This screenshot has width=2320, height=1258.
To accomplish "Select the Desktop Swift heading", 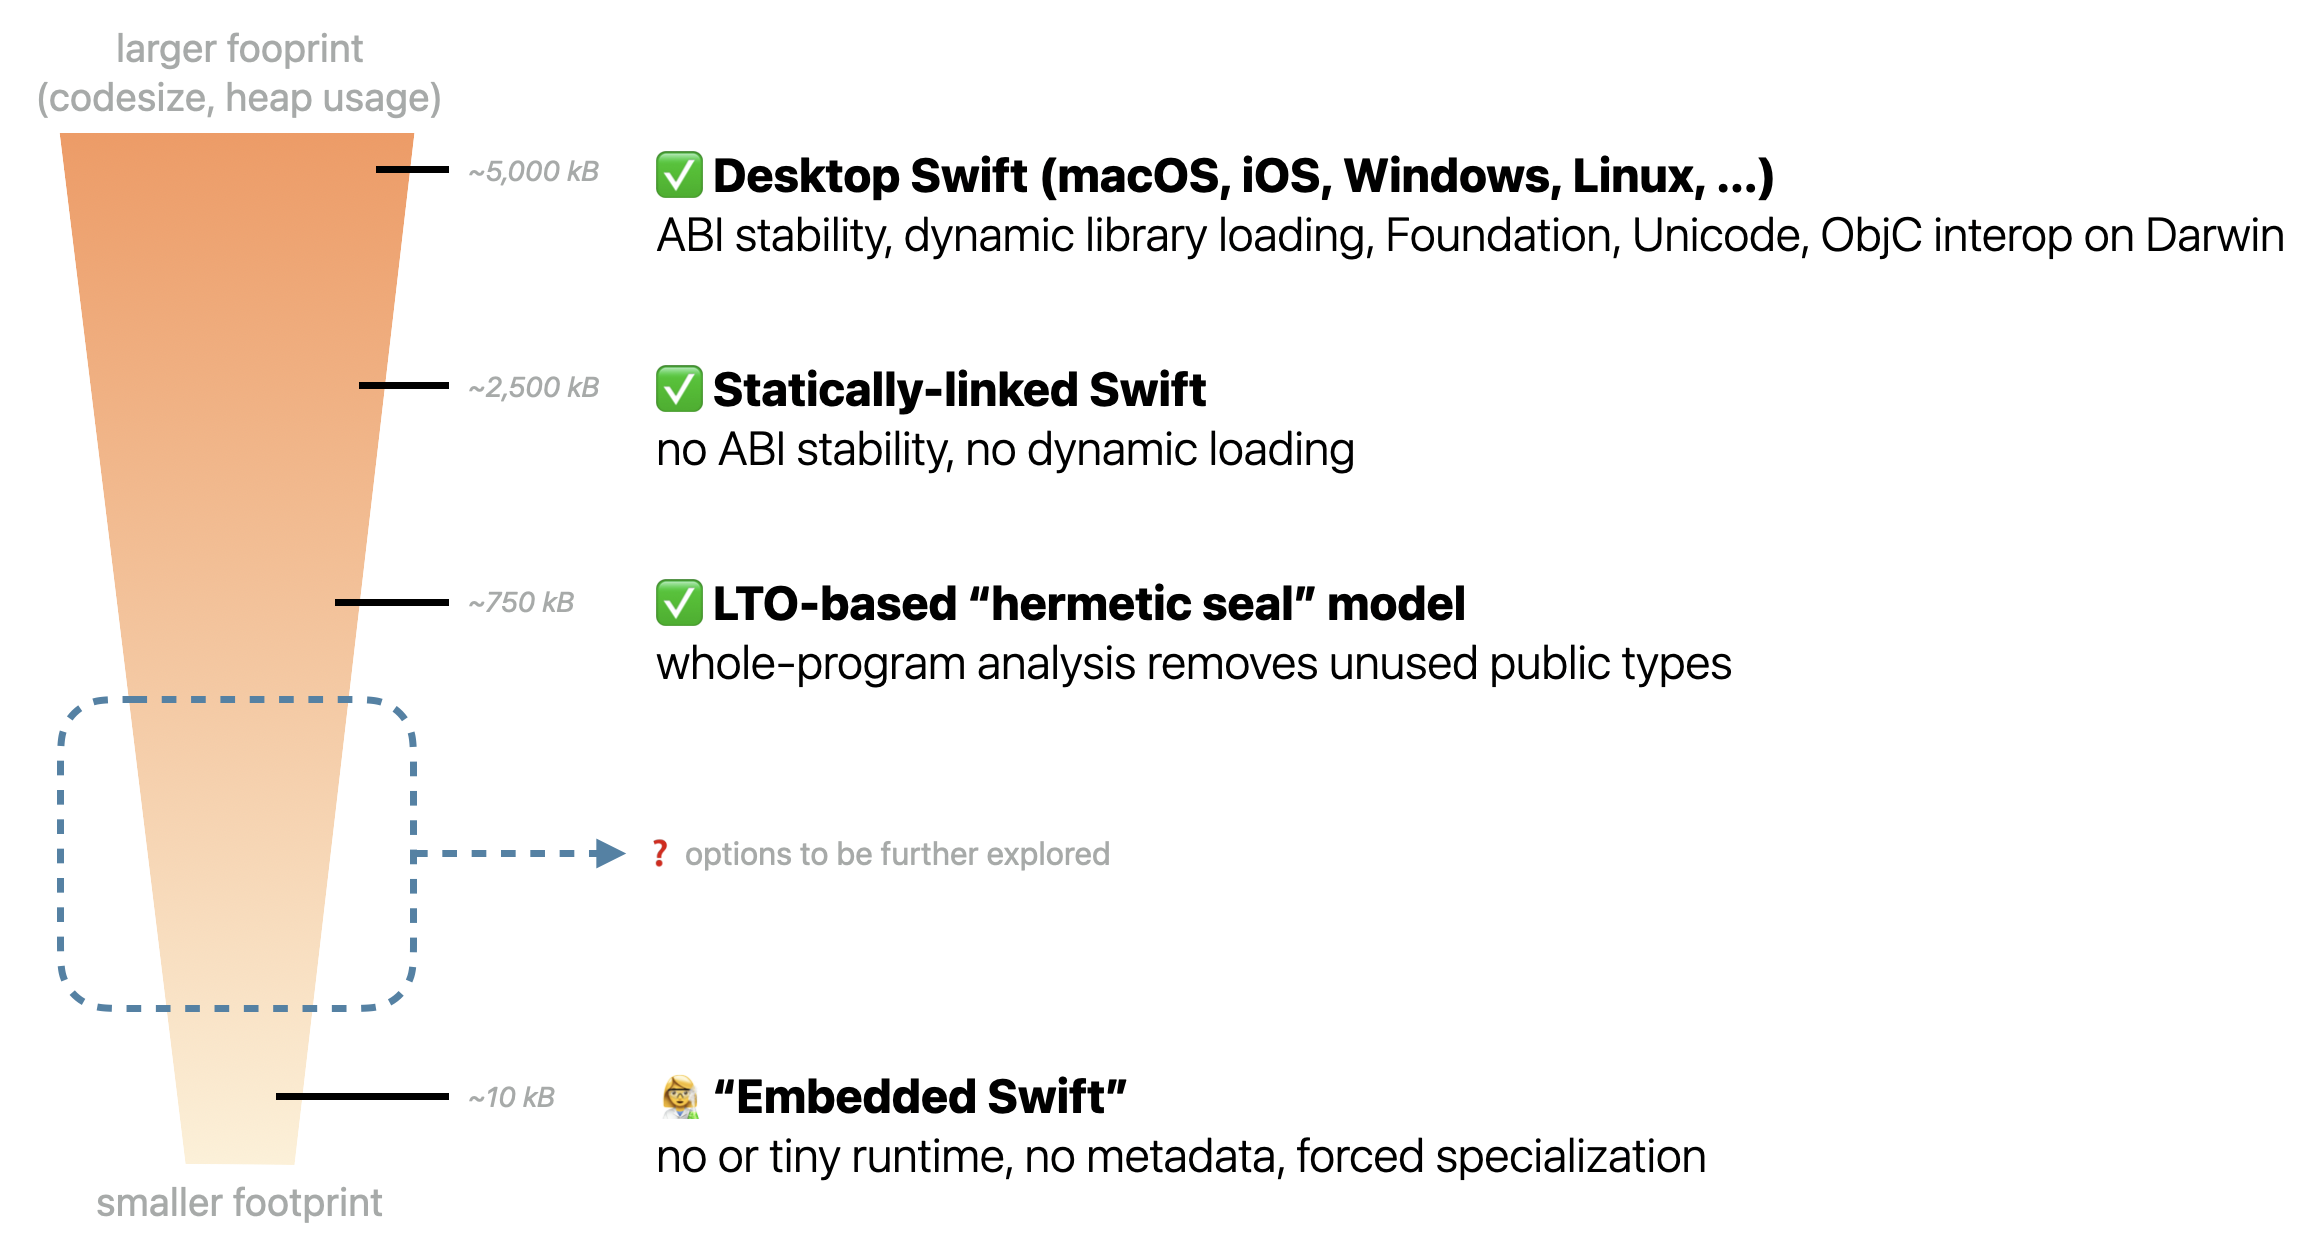I will point(1243,176).
